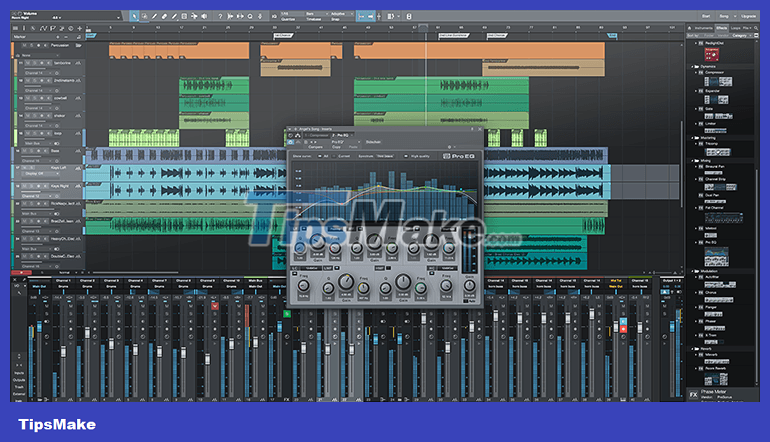Viewport: 770px width, 442px height.
Task: Collapse the Mastering folder in browser
Action: 692,138
